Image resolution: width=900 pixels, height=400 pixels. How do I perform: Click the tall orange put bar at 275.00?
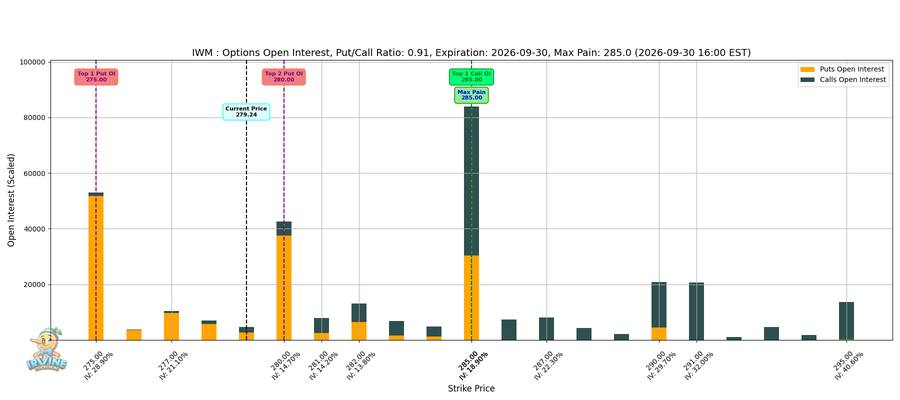[x=96, y=268]
